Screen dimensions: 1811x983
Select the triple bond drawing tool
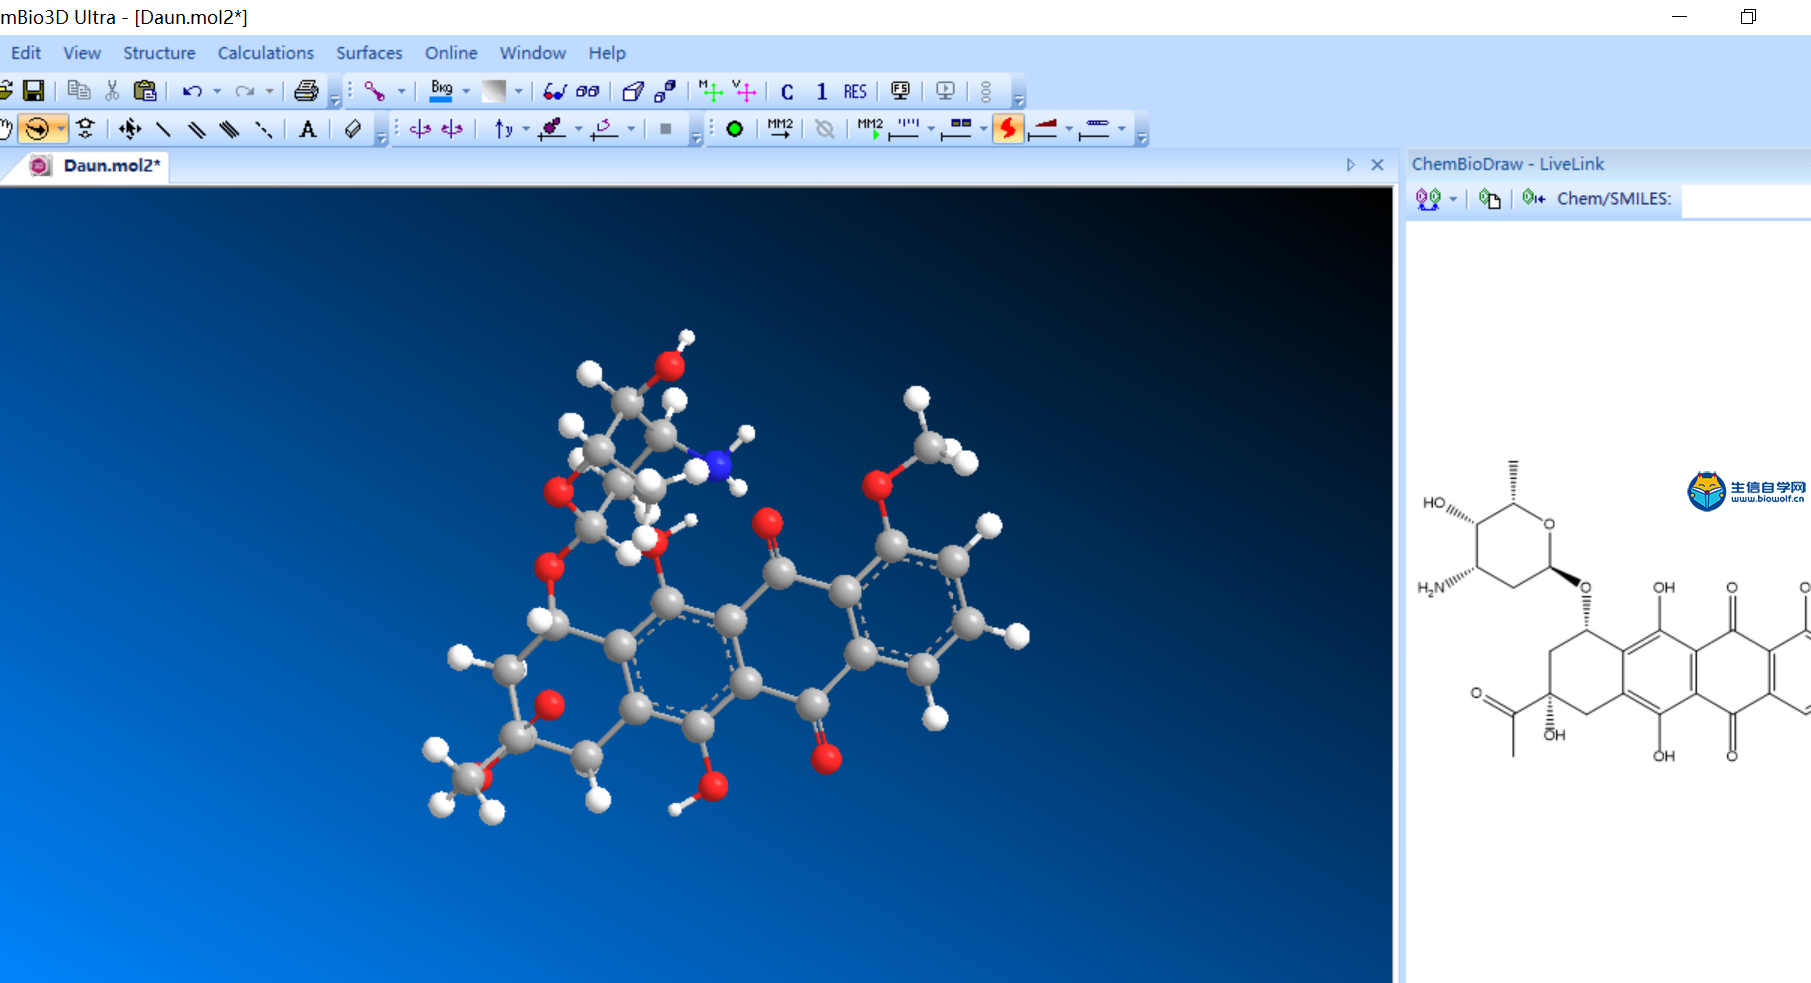click(229, 128)
